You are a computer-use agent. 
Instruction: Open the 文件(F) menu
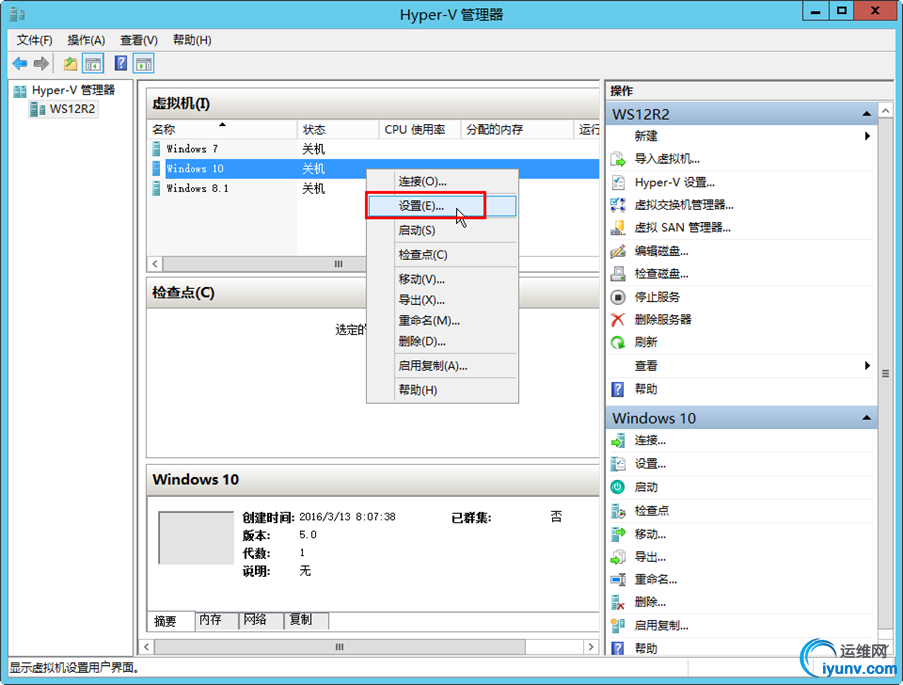click(35, 40)
